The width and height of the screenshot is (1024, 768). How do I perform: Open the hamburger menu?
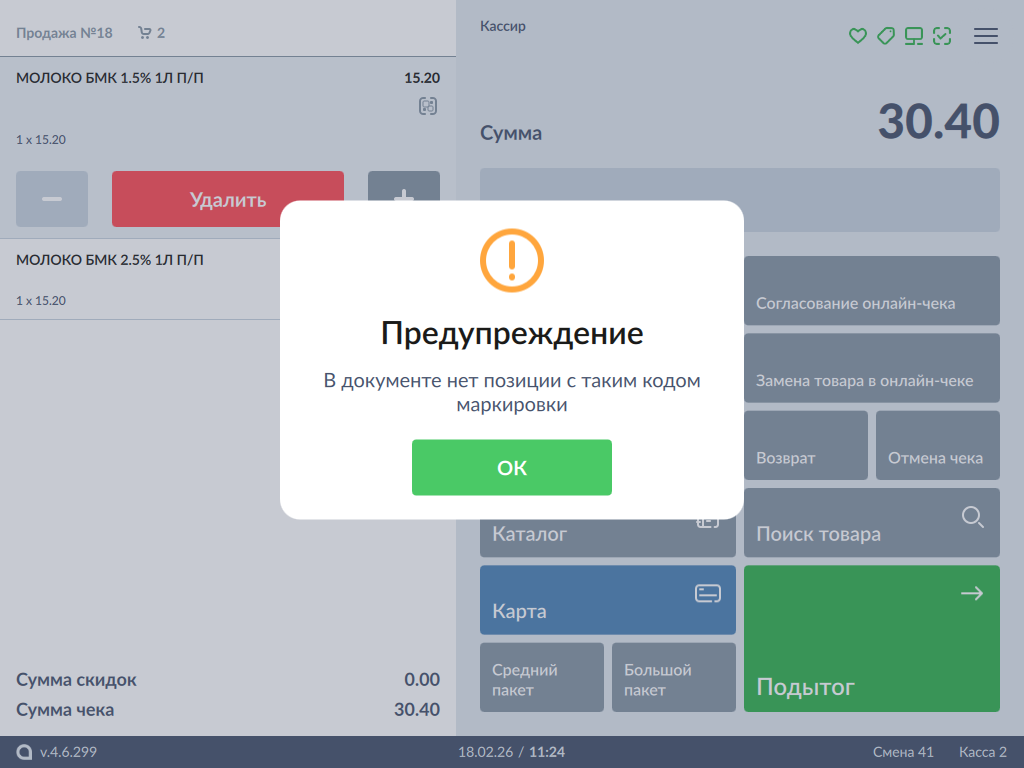tap(985, 36)
